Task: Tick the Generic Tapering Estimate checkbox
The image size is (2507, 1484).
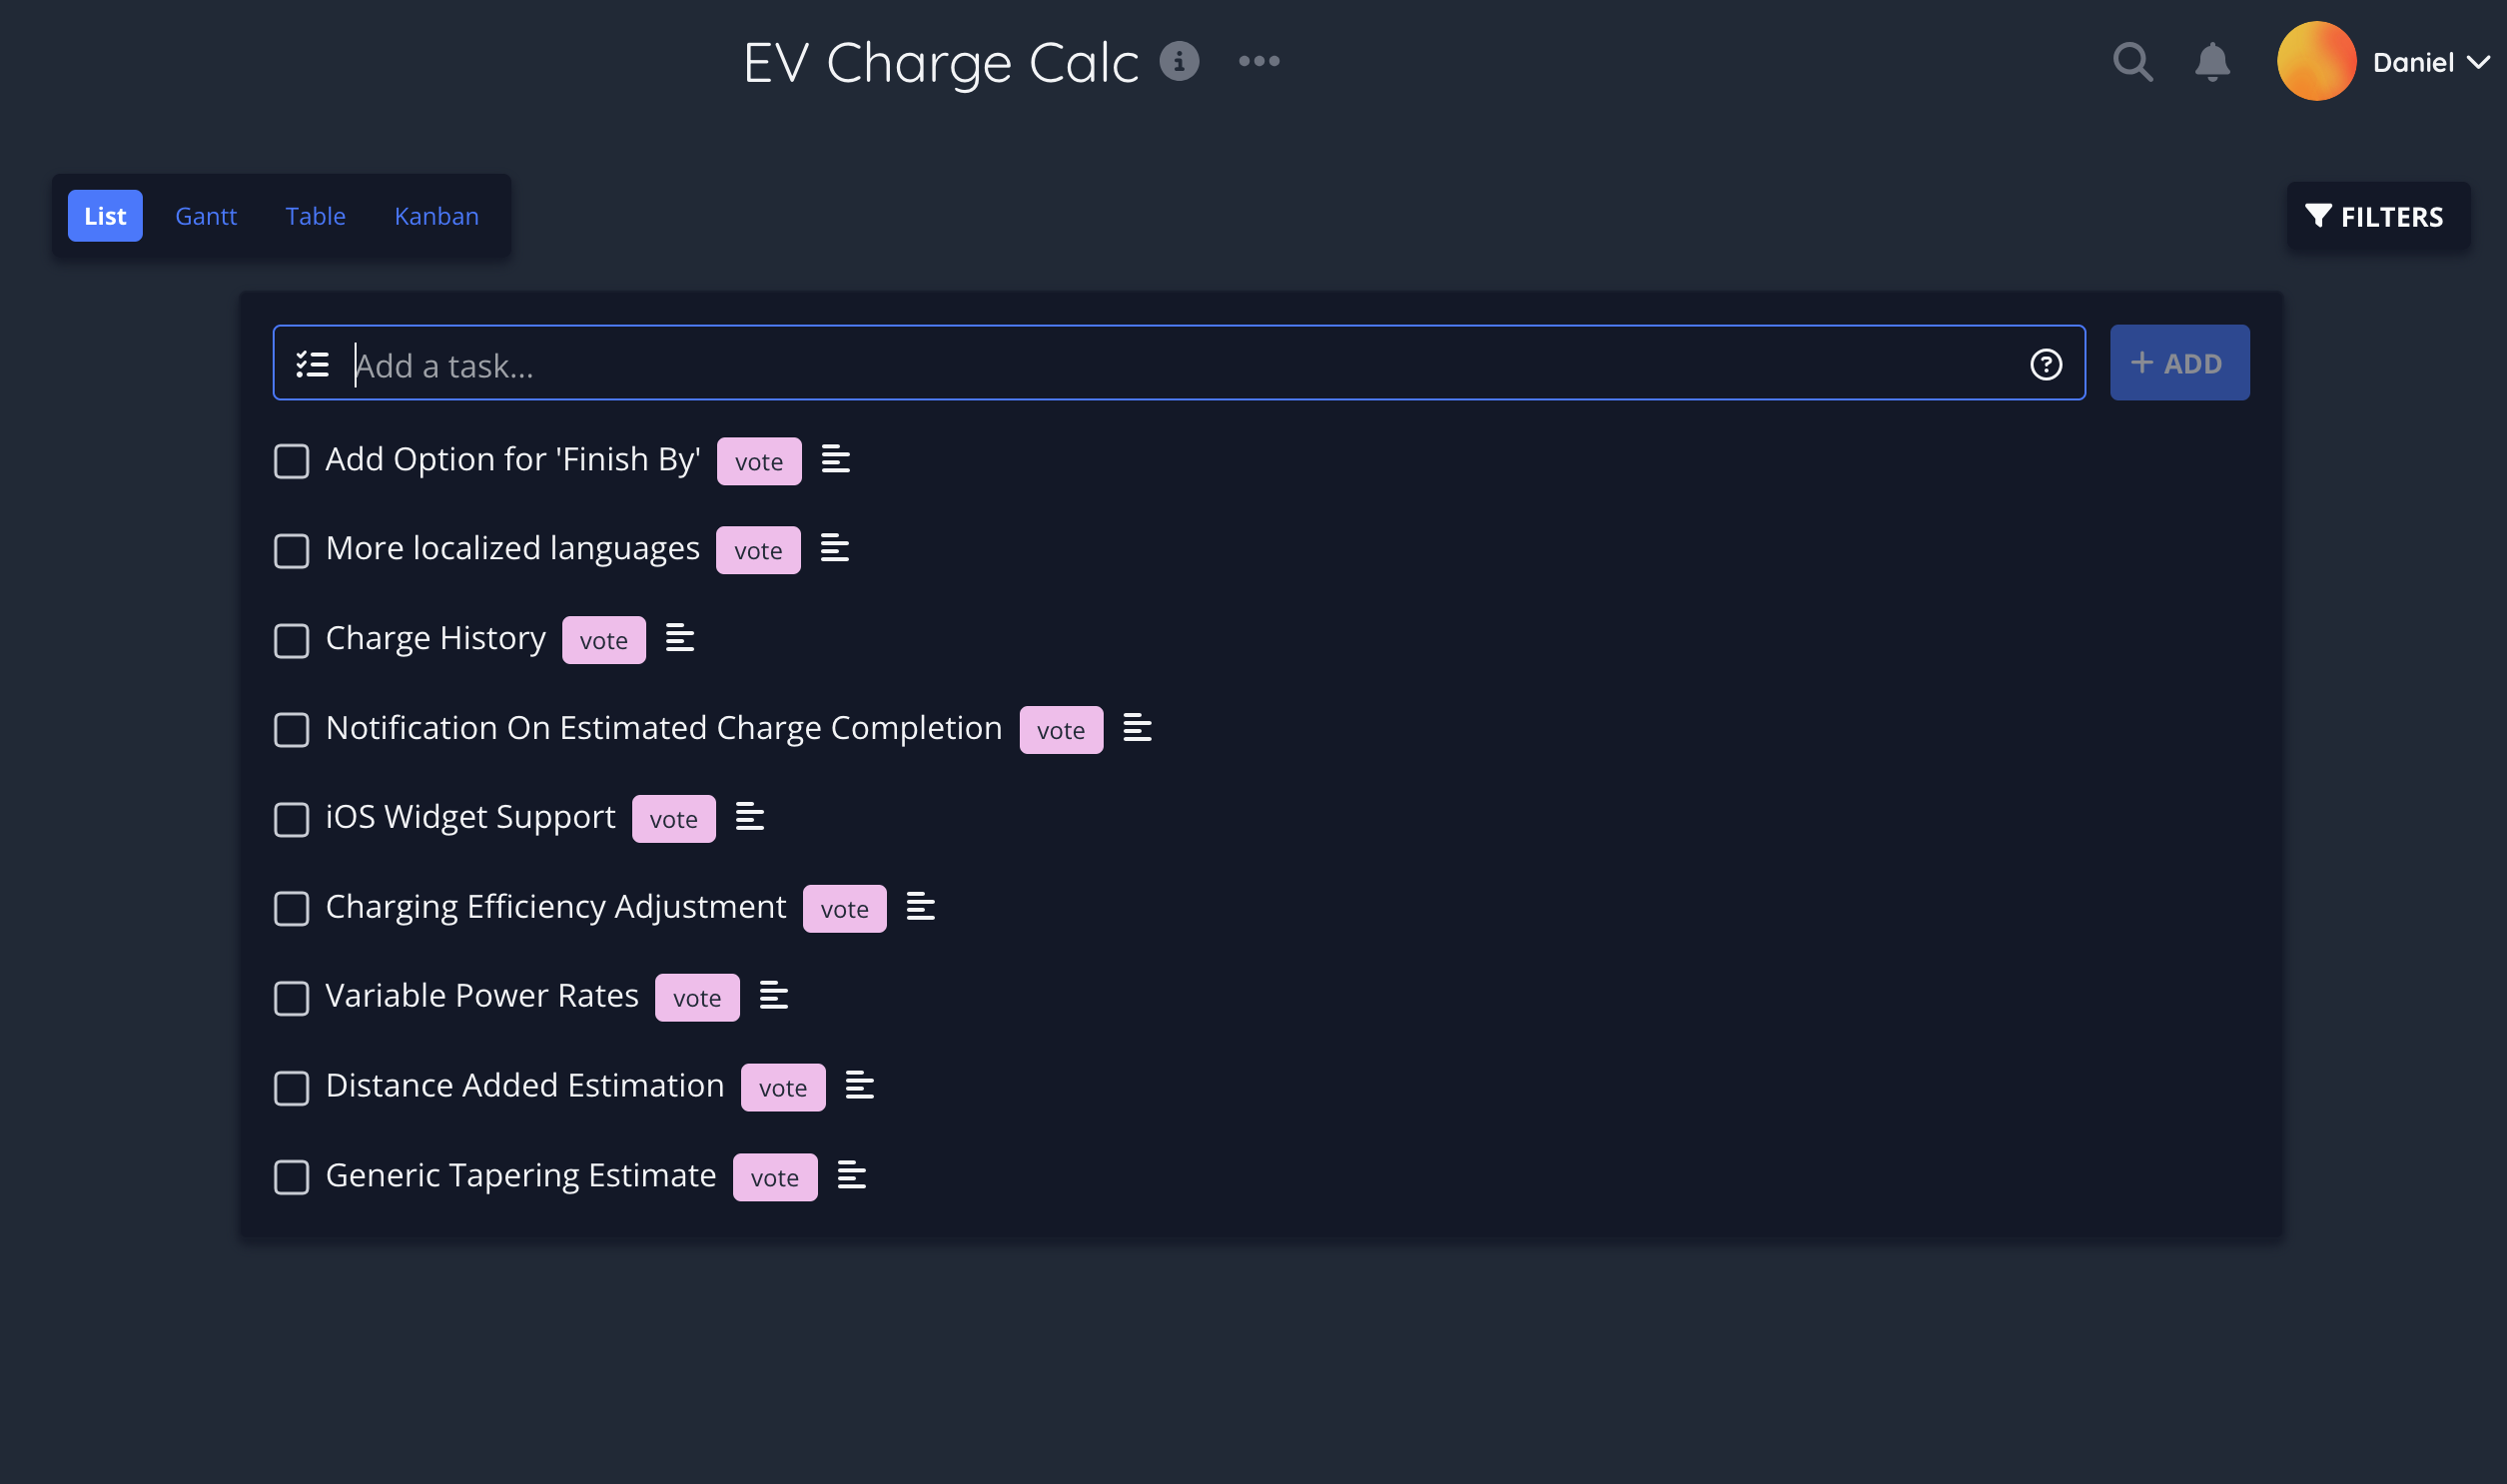Action: coord(291,1177)
